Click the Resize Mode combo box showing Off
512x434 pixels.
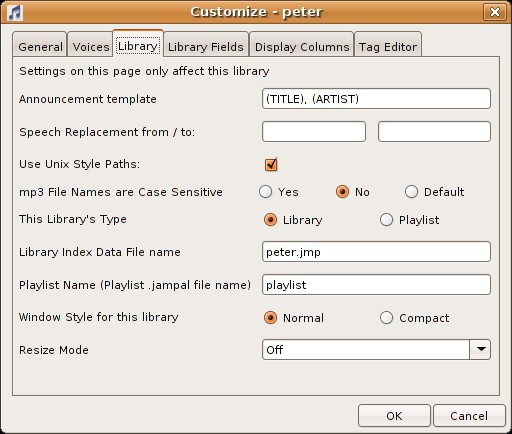click(376, 349)
